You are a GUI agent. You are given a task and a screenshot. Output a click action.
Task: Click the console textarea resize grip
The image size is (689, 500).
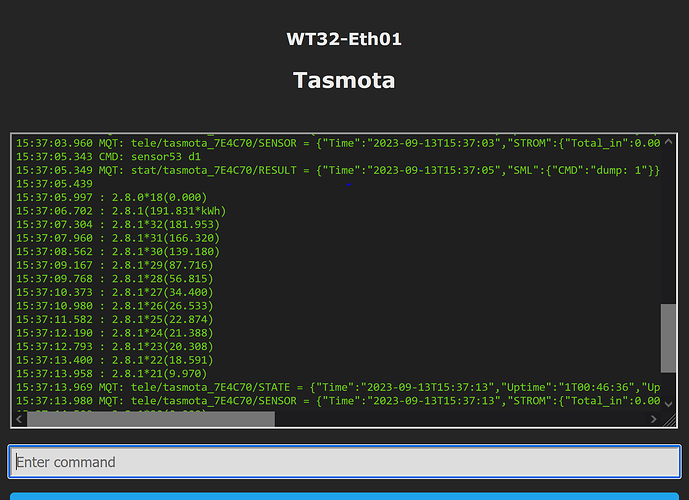[x=669, y=420]
